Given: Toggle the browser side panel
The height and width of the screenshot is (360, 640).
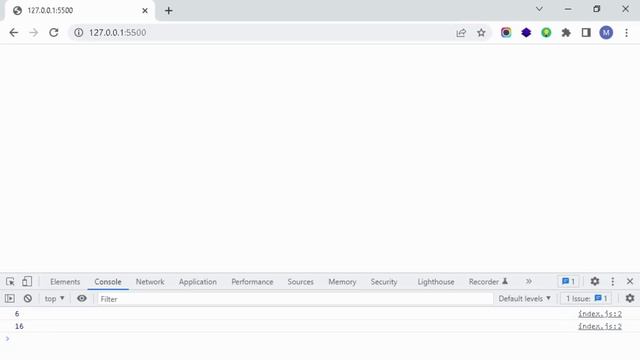Looking at the screenshot, I should point(586,33).
